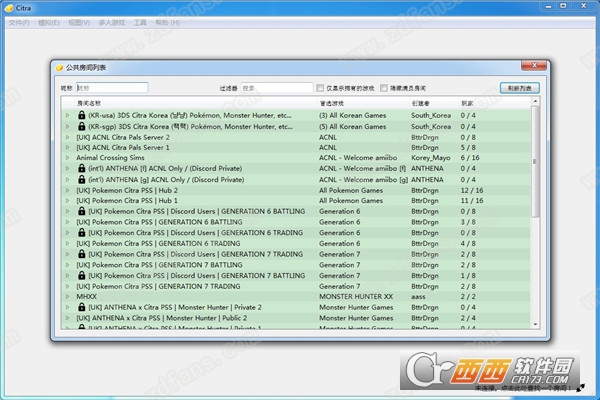Image resolution: width=600 pixels, height=400 pixels.
Task: Click the lock icon on KR-usa Korea room
Action: coord(81,115)
